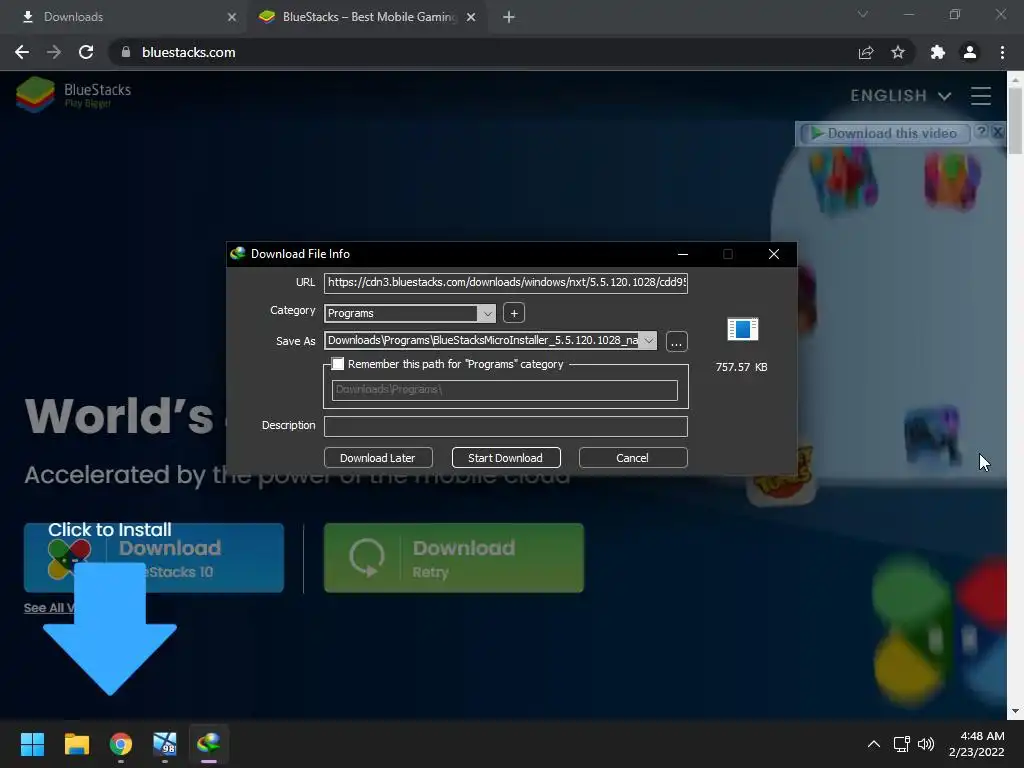Close the Download File Info dialog
Screen dimensions: 1024x768
(774, 254)
